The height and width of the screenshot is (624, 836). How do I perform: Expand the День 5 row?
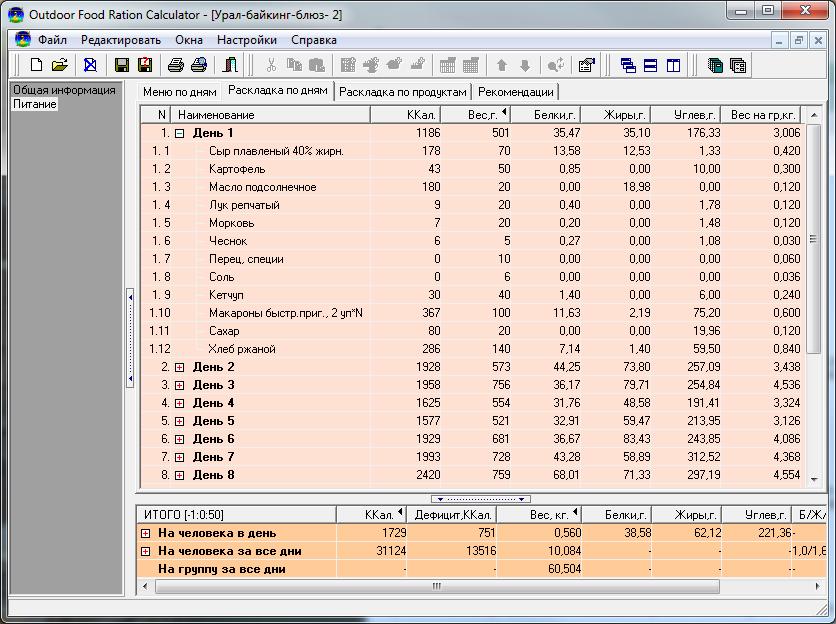(x=180, y=421)
